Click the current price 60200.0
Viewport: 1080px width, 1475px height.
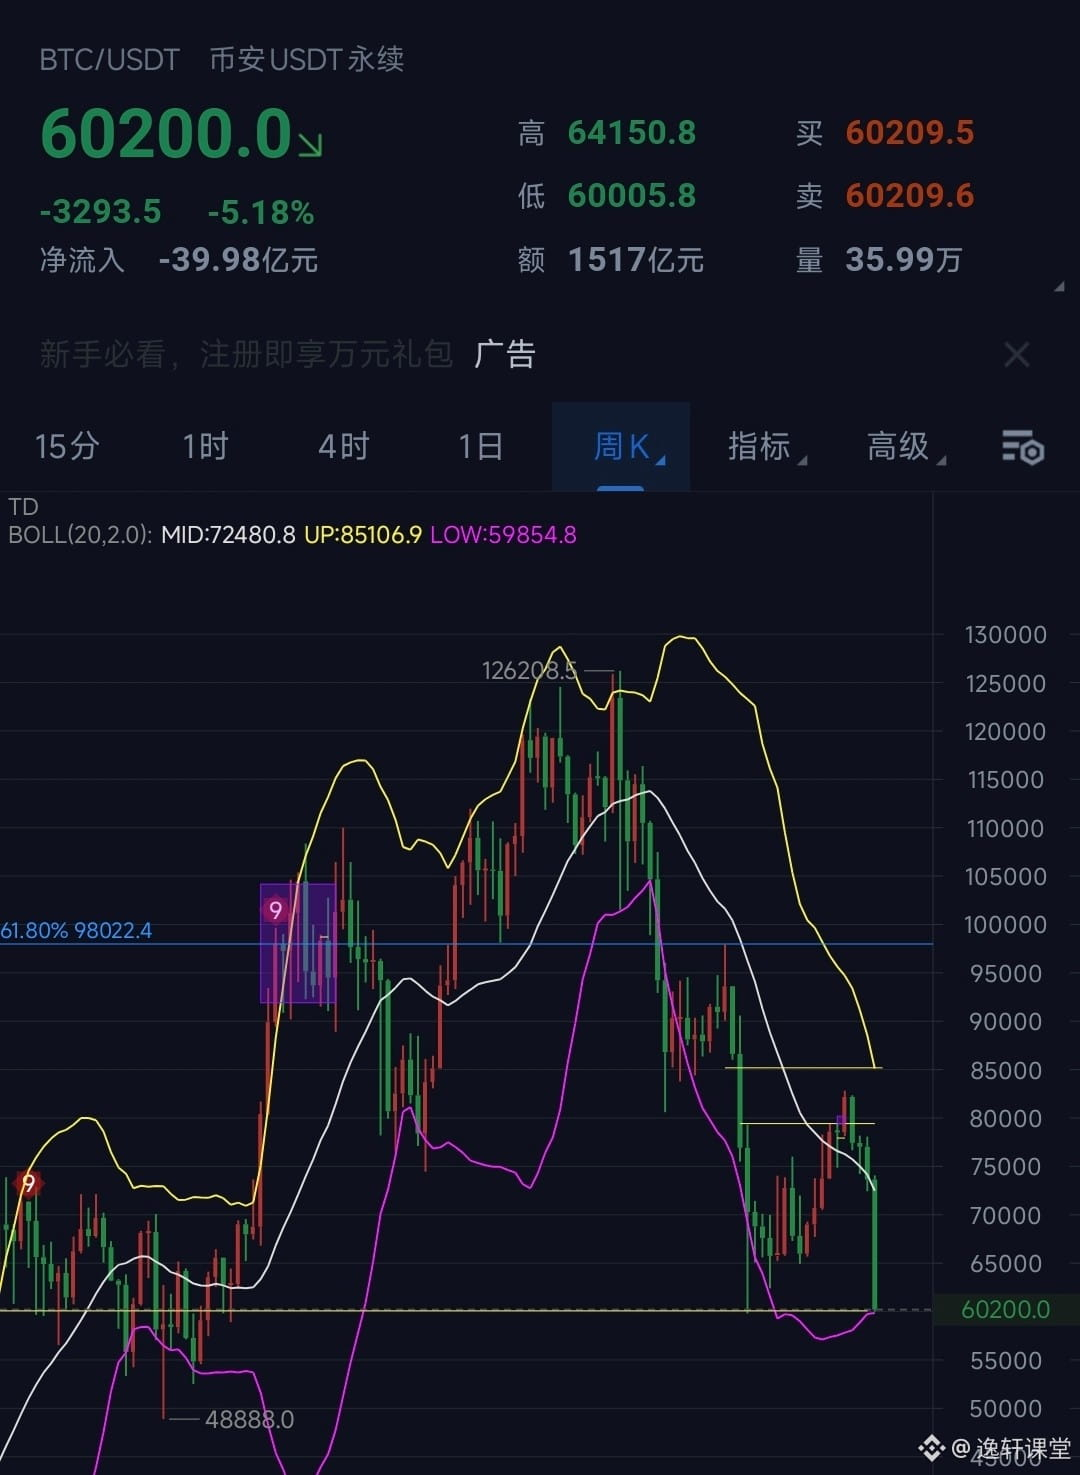[x=166, y=133]
